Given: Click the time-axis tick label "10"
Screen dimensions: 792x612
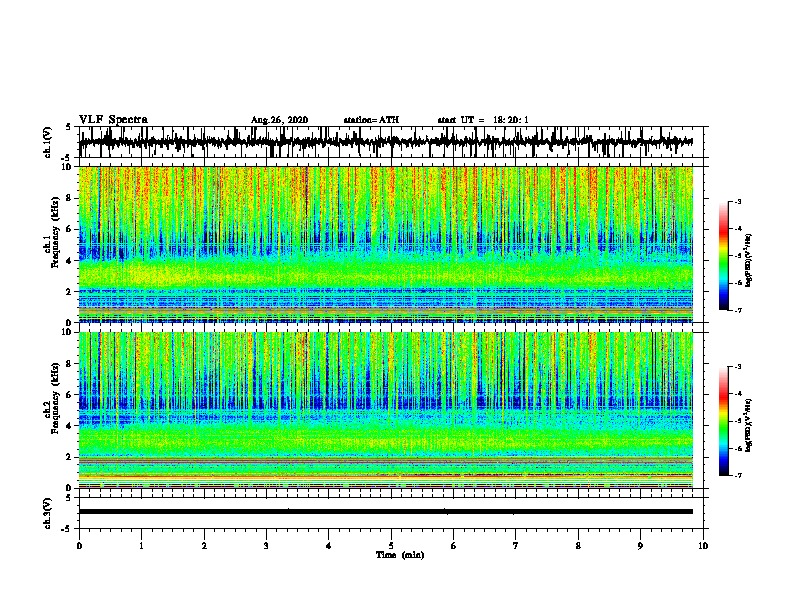Looking at the screenshot, I should point(703,546).
